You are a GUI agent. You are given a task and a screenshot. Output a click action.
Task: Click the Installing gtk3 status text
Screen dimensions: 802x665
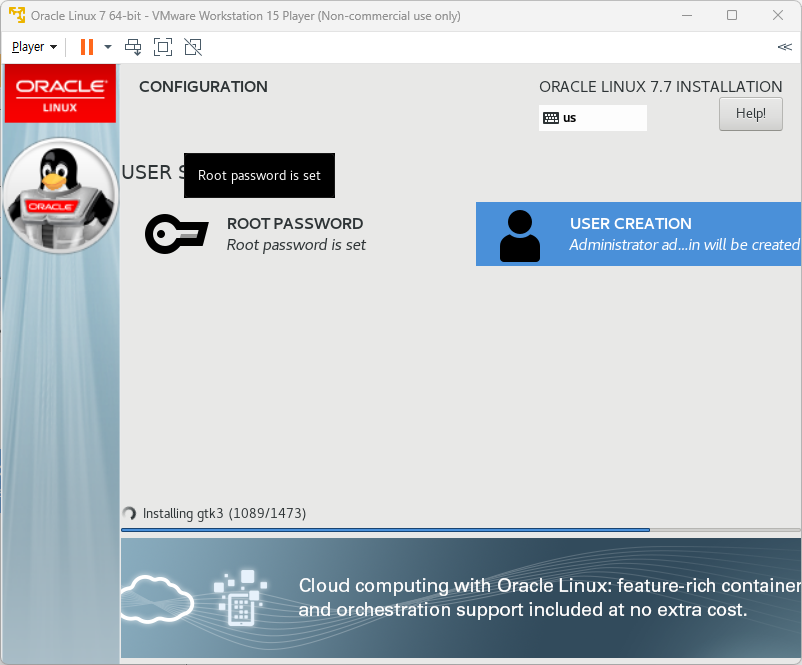[x=224, y=513]
